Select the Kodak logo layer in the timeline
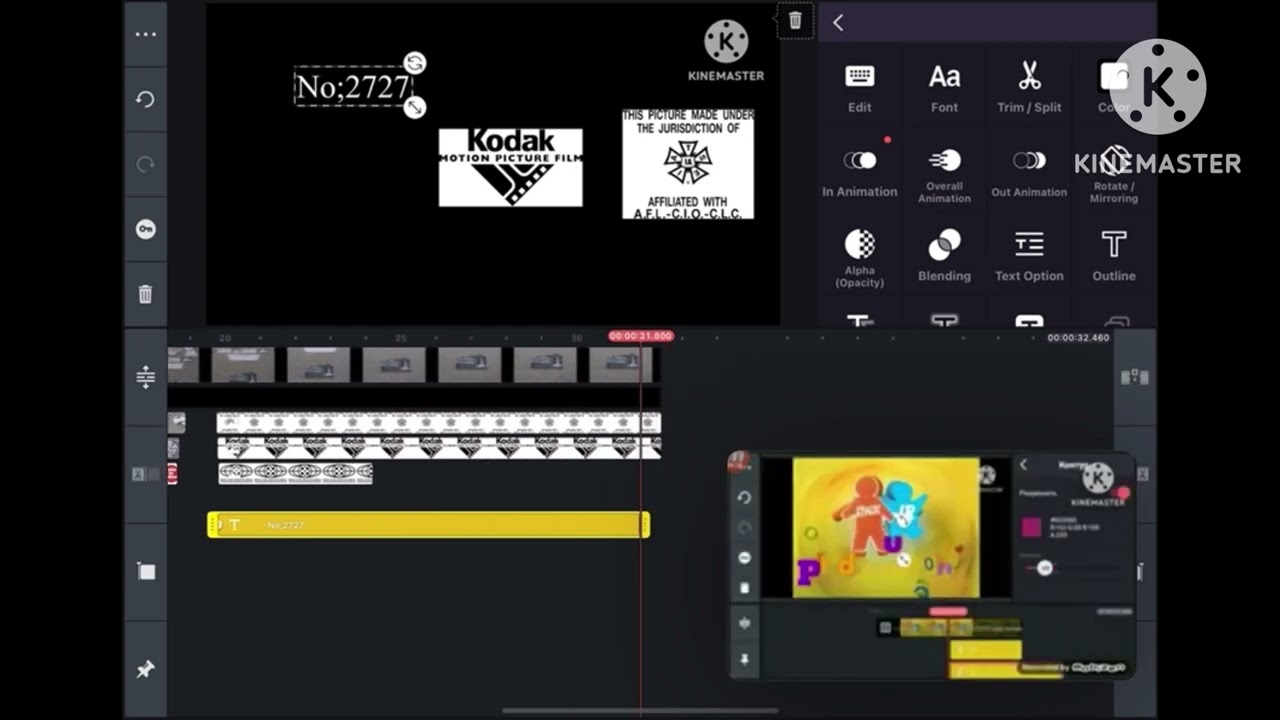The image size is (1280, 720). [x=439, y=448]
